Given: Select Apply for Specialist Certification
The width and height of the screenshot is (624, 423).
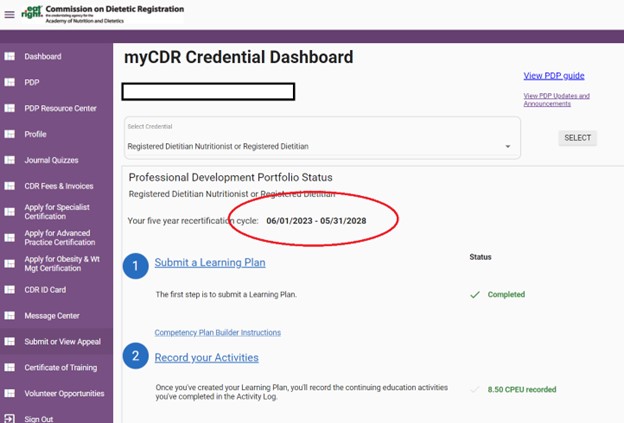Looking at the screenshot, I should [57, 212].
